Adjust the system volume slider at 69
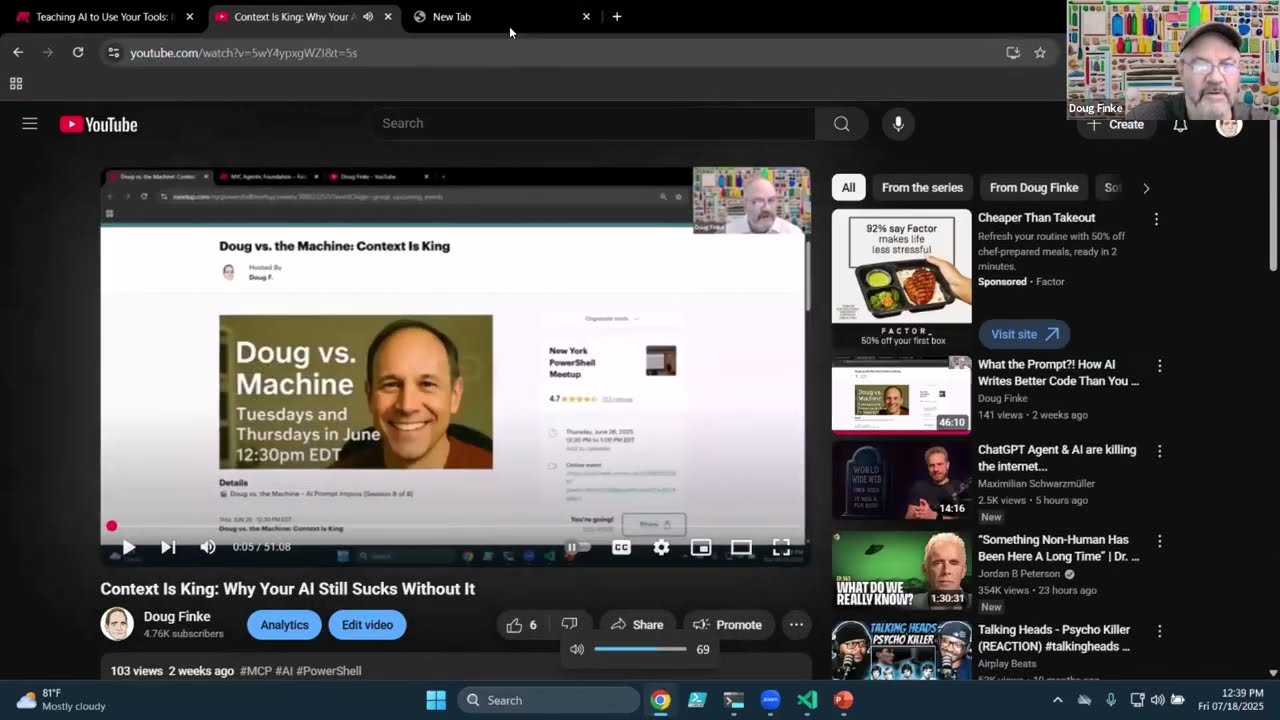This screenshot has height=720, width=1280. [x=640, y=649]
